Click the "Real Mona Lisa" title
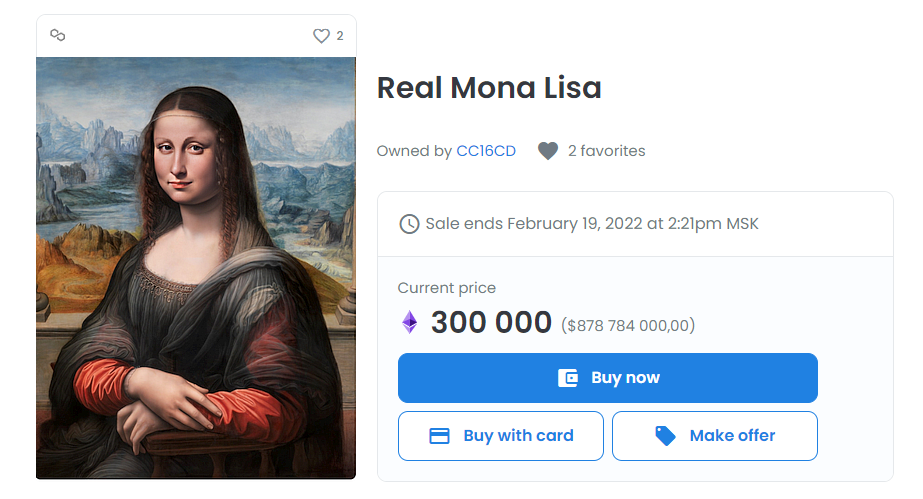The height and width of the screenshot is (499, 923). coord(489,88)
